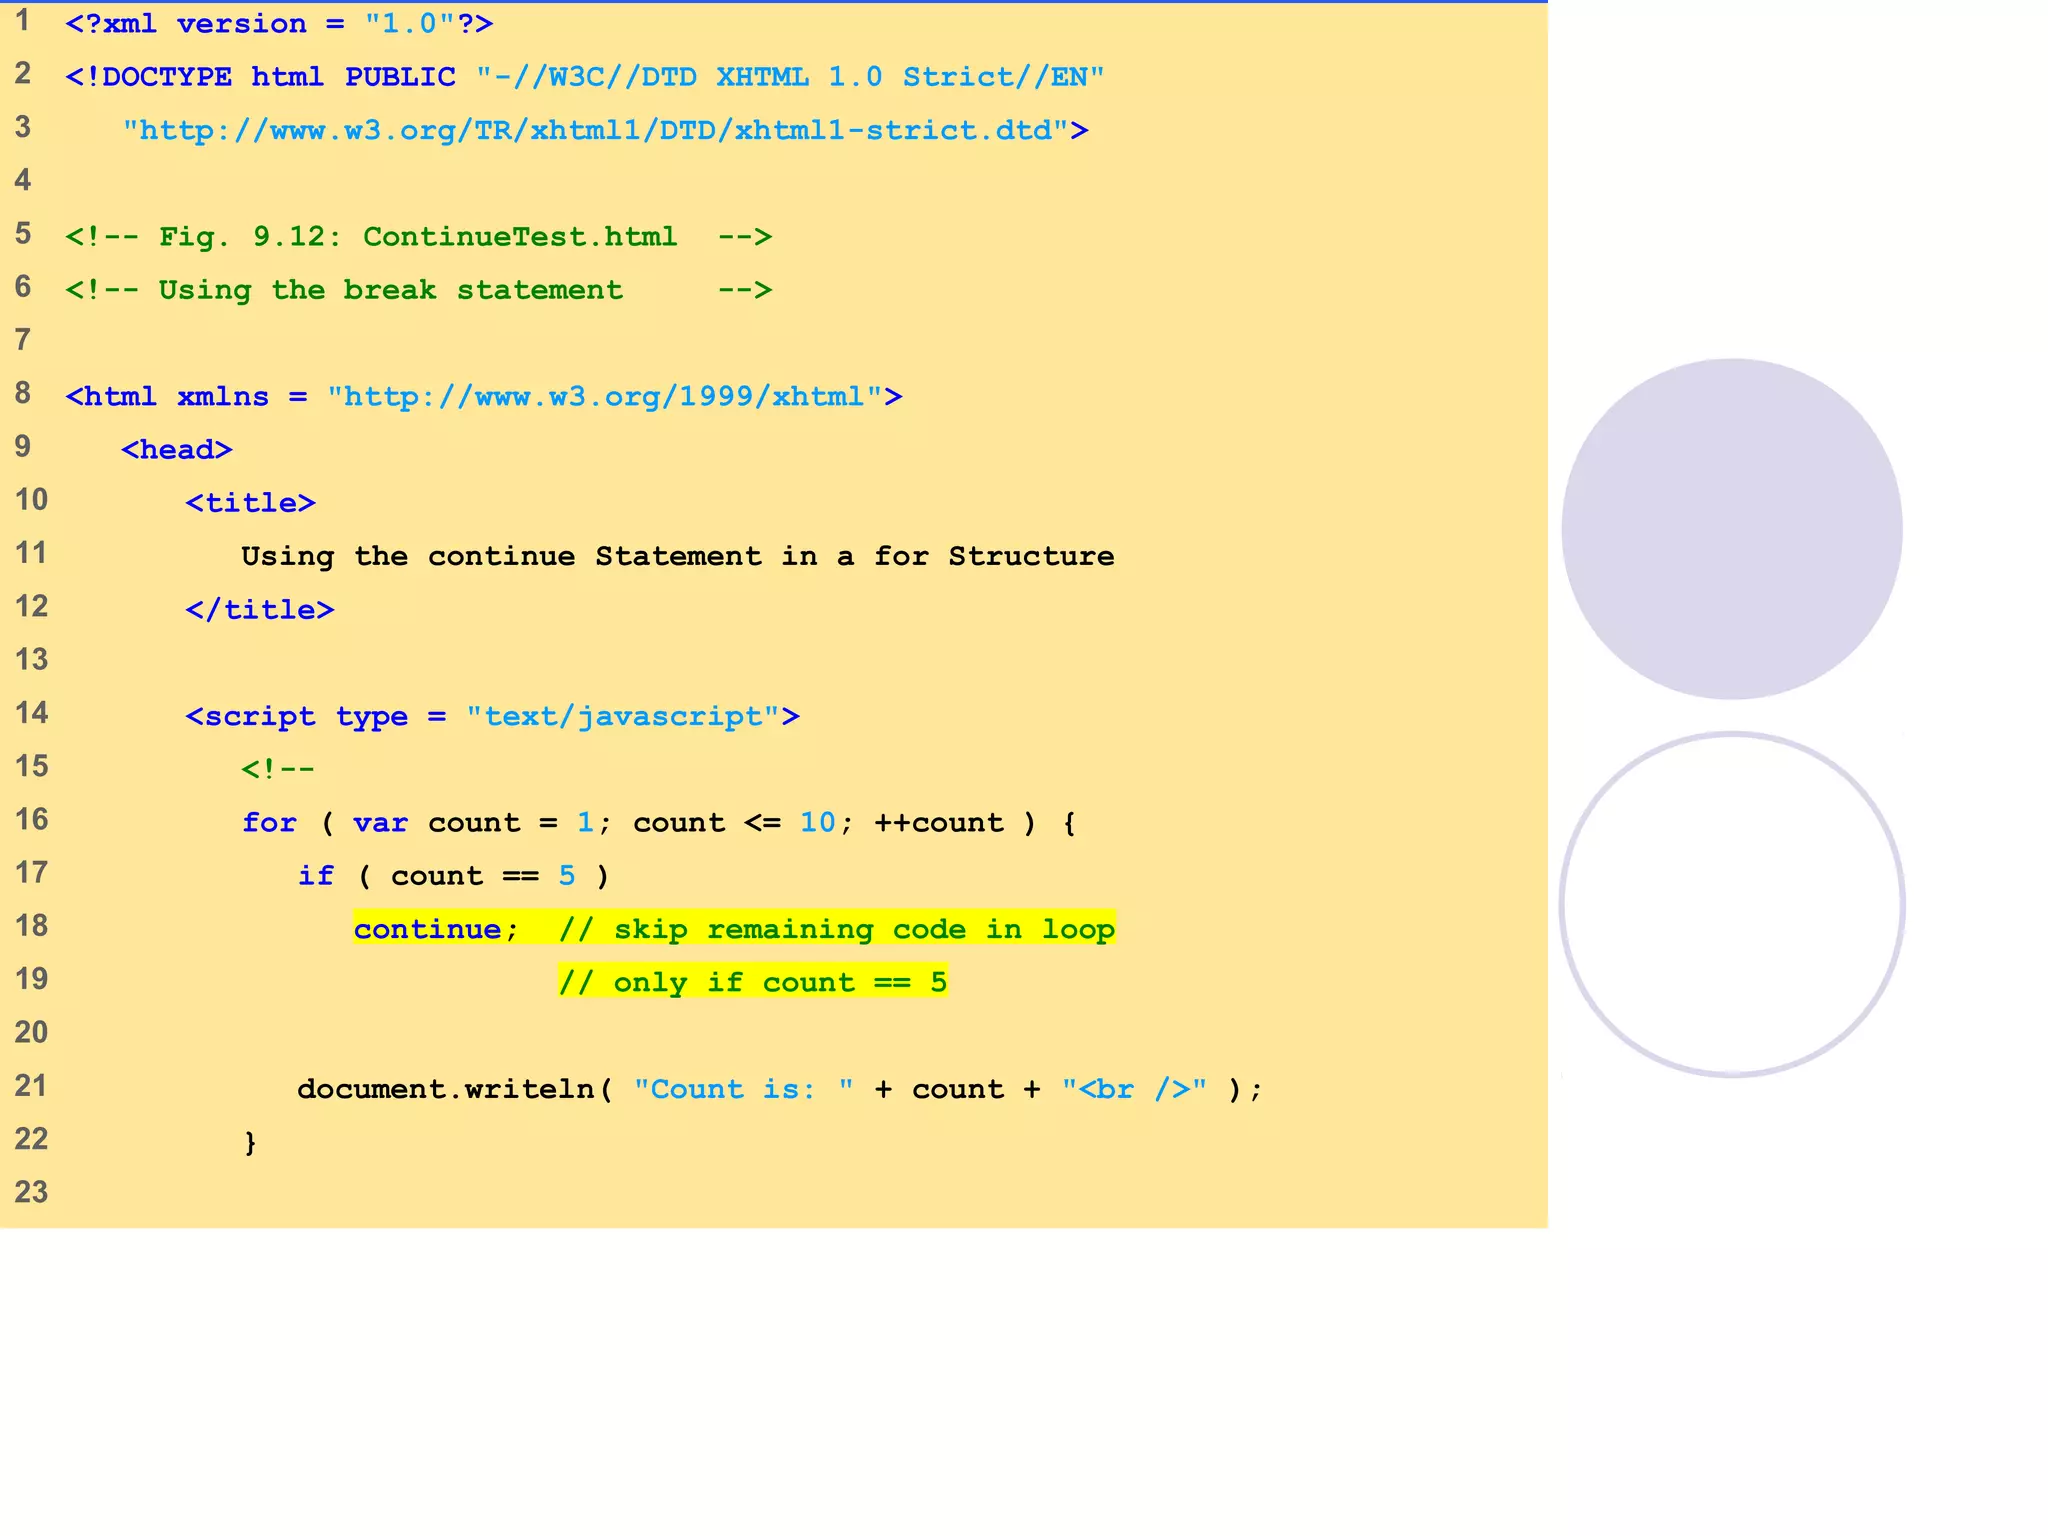2048x1536 pixels.
Task: Select the html xmlns opening tag line
Action: [x=484, y=397]
